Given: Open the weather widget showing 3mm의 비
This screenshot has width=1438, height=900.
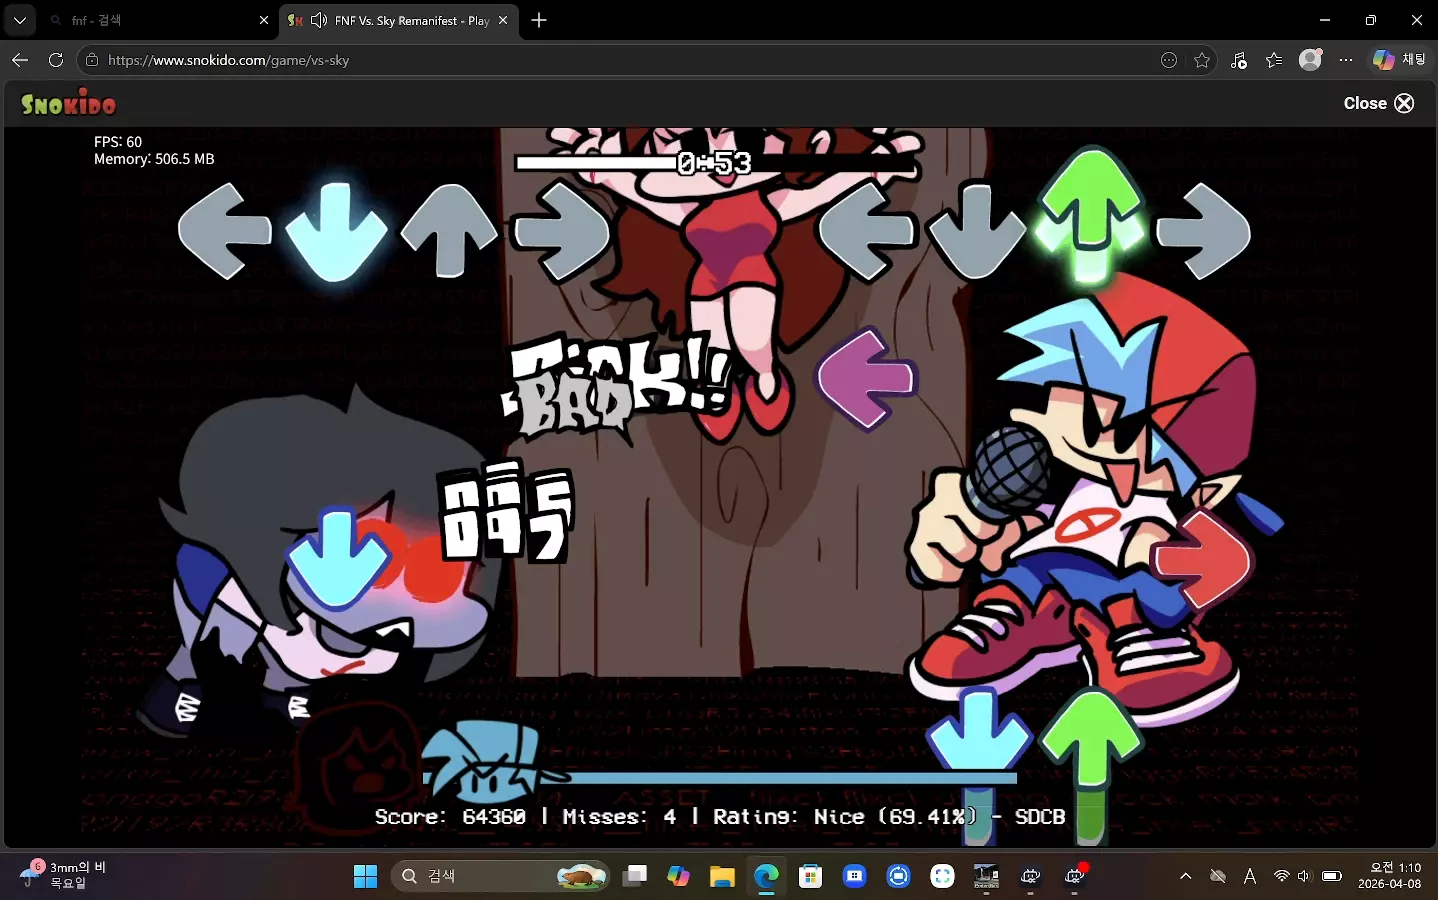Looking at the screenshot, I should click(x=65, y=876).
